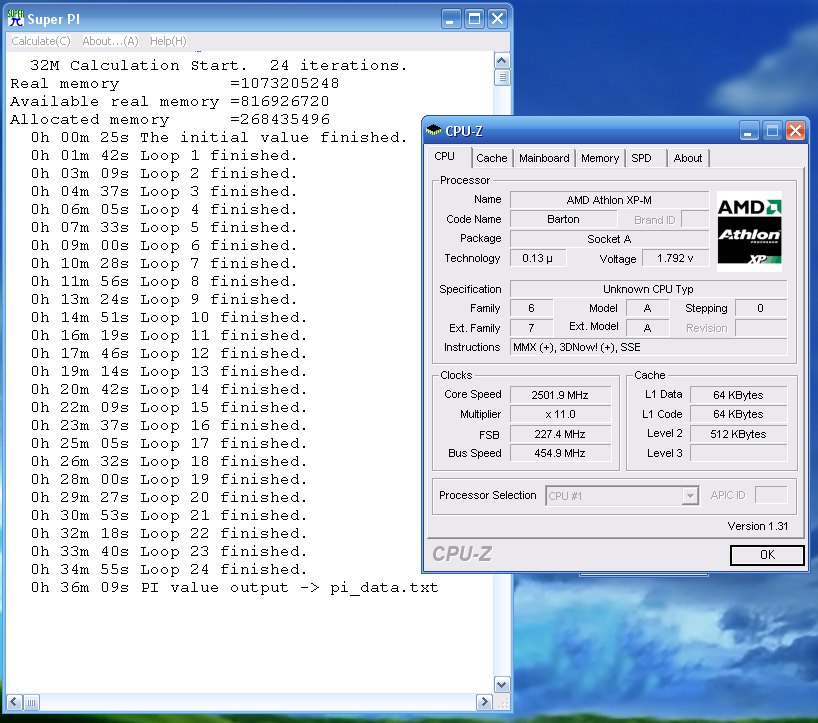818x723 pixels.
Task: Click the Technology value 0.13 µ
Action: tap(538, 258)
